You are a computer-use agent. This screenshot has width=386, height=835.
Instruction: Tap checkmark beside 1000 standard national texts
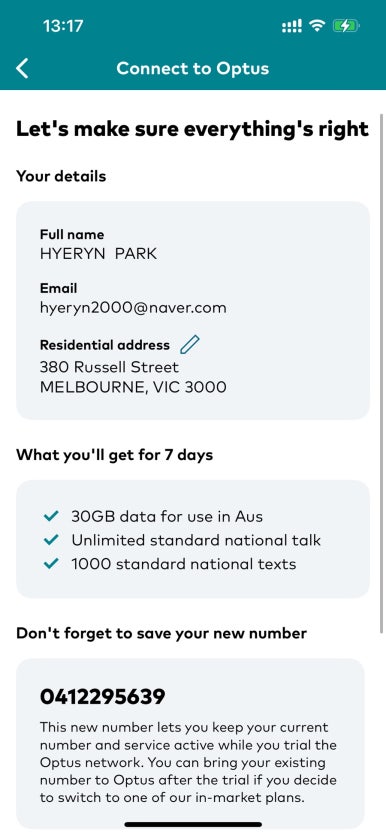[51, 564]
